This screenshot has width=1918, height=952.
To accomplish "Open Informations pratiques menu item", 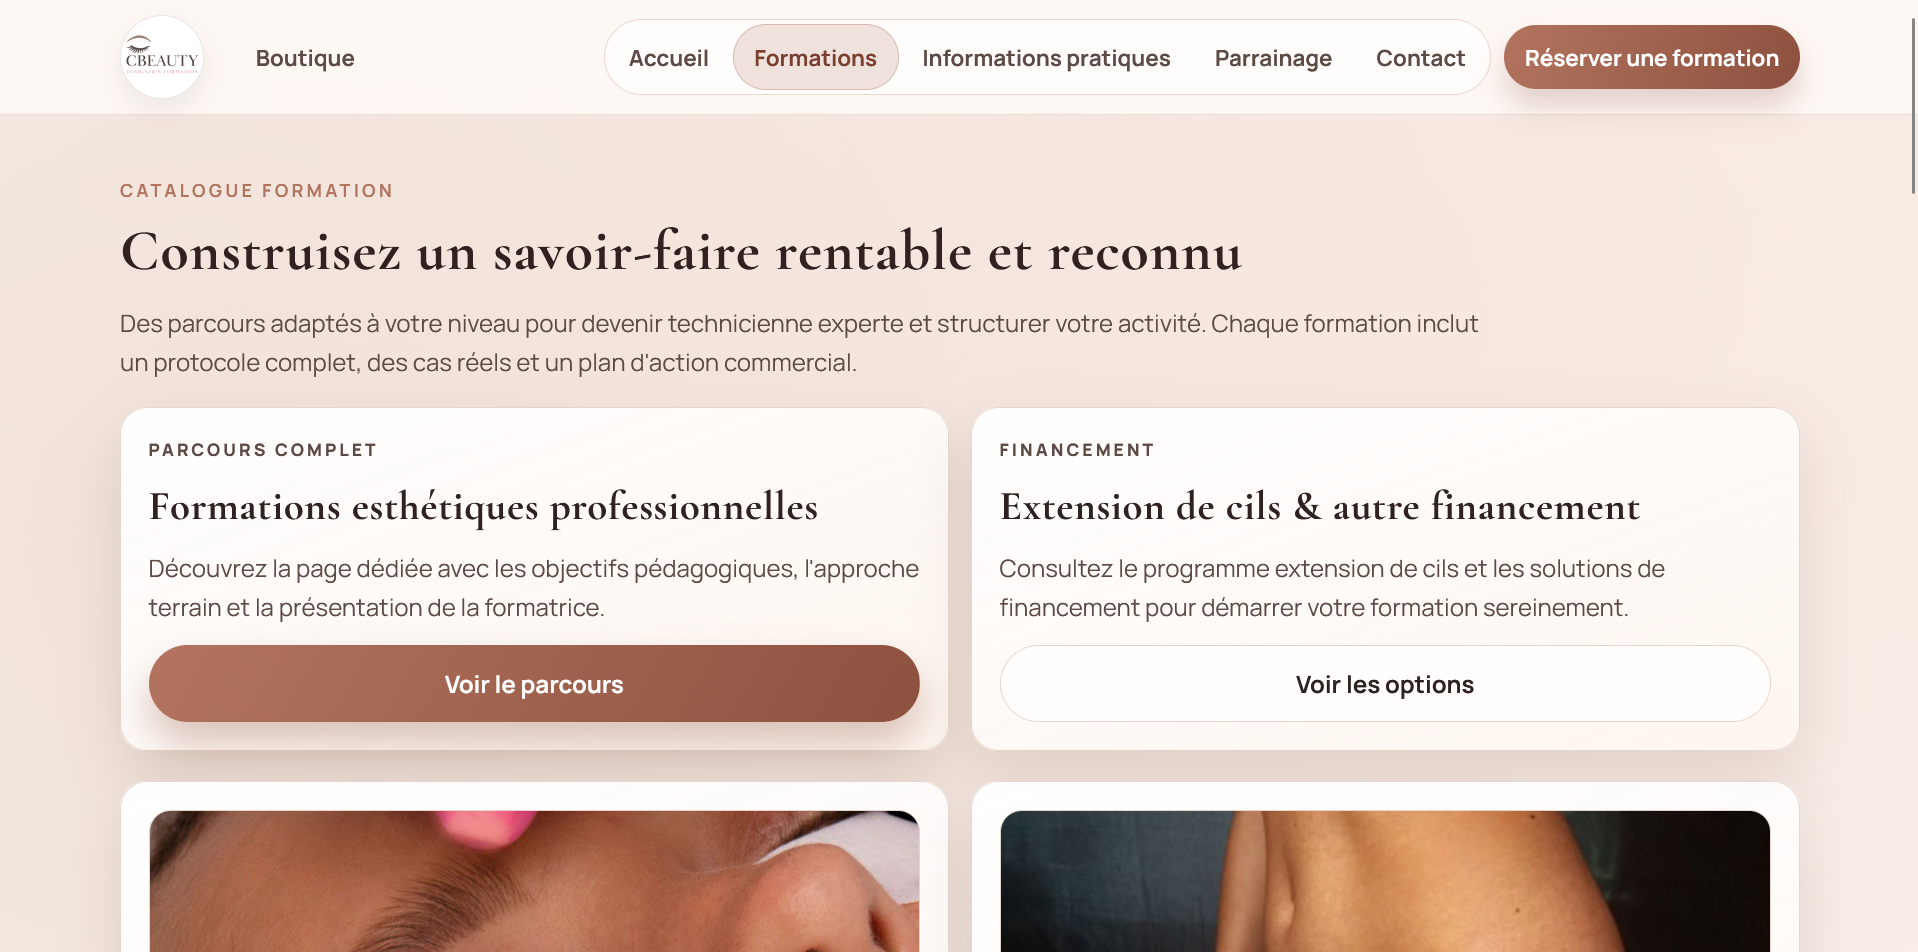I will [1046, 58].
